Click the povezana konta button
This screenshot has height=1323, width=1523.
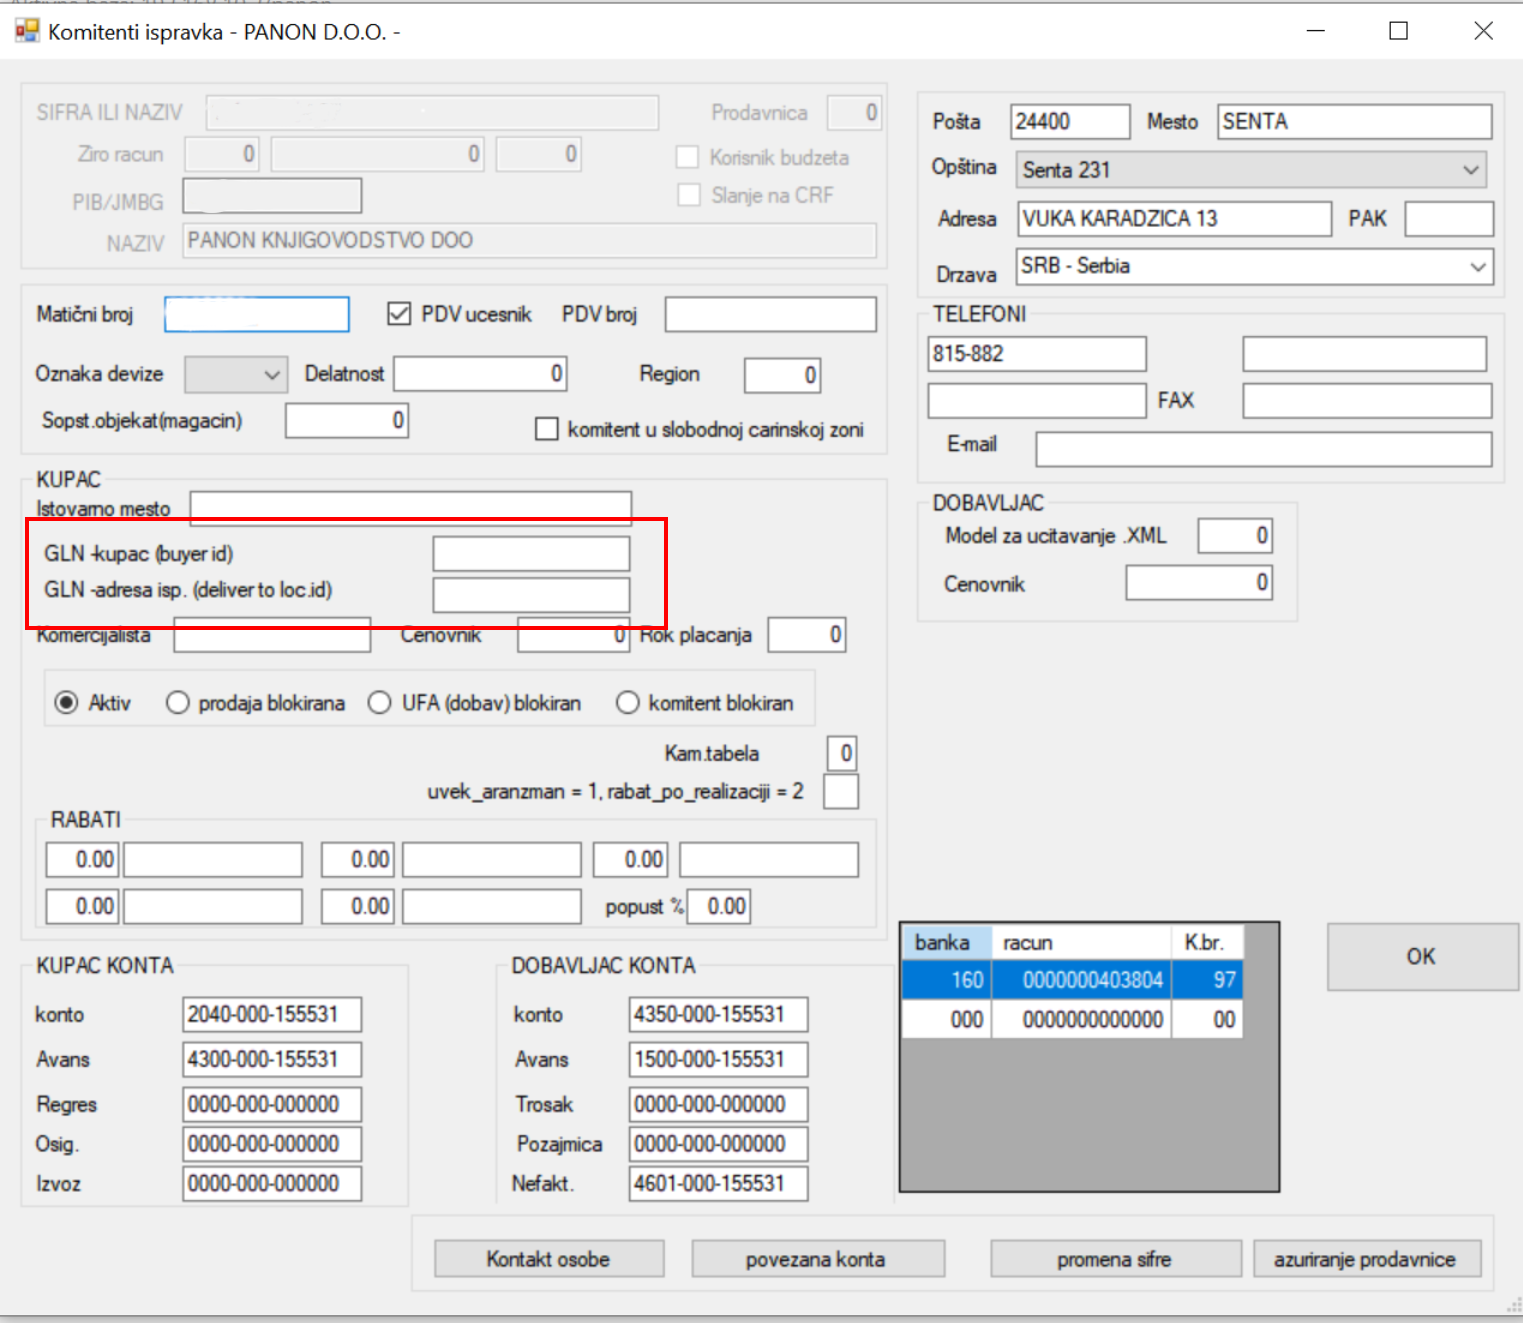(x=816, y=1259)
